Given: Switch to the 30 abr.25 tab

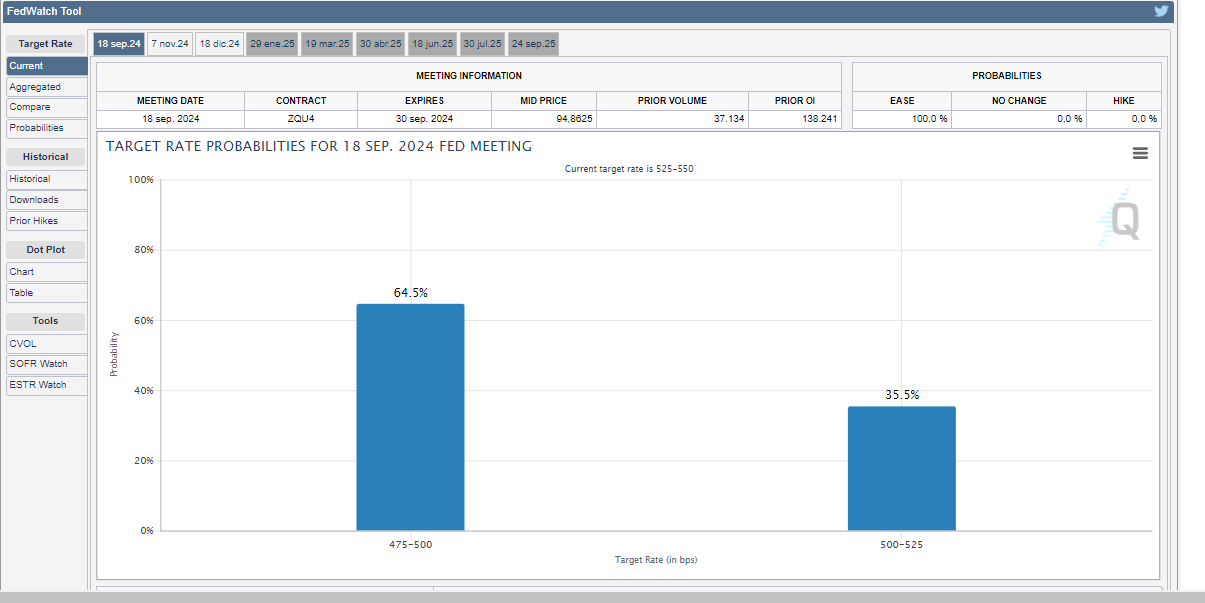Looking at the screenshot, I should coord(380,44).
